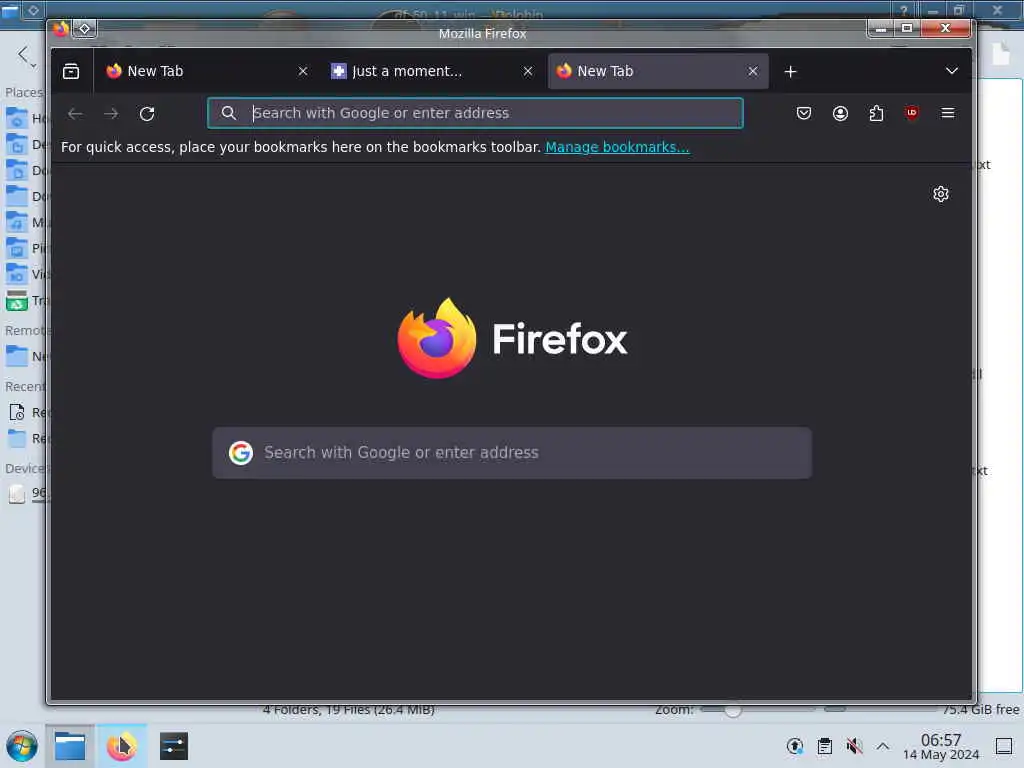1024x768 pixels.
Task: Focus the address bar search field
Action: 475,113
